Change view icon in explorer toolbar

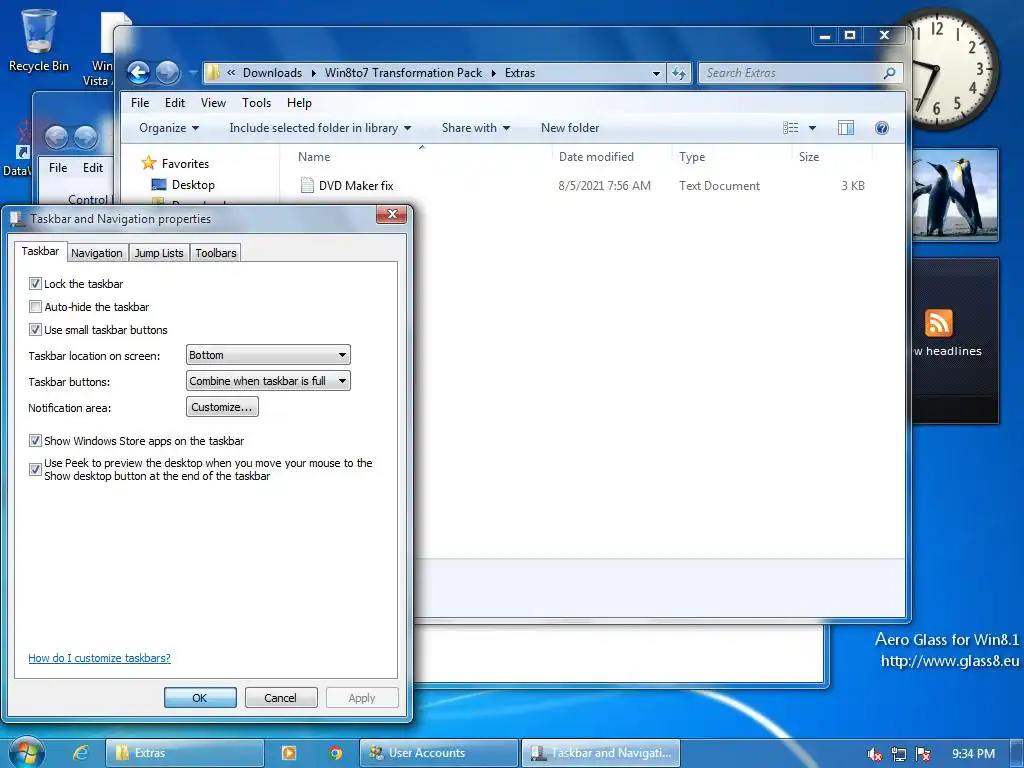(790, 128)
